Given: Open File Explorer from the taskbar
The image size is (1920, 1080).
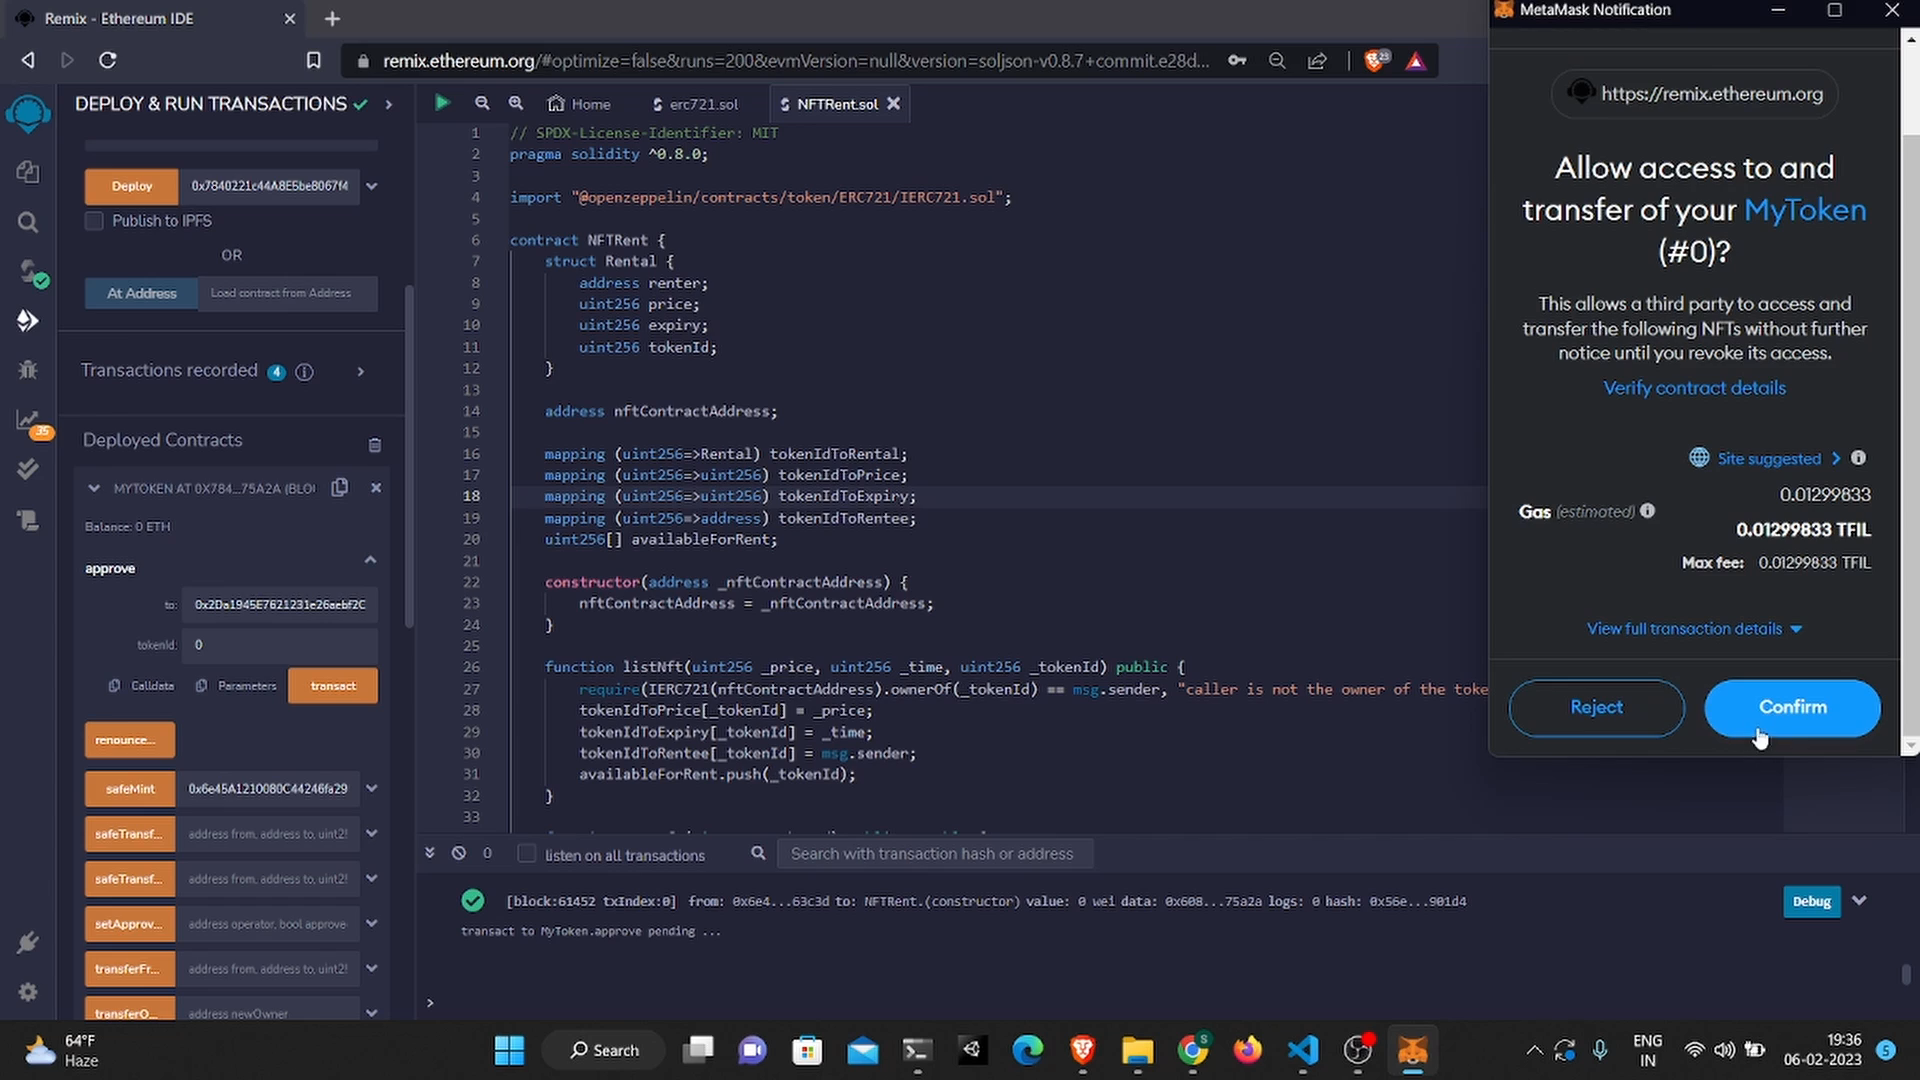Looking at the screenshot, I should [1137, 1050].
